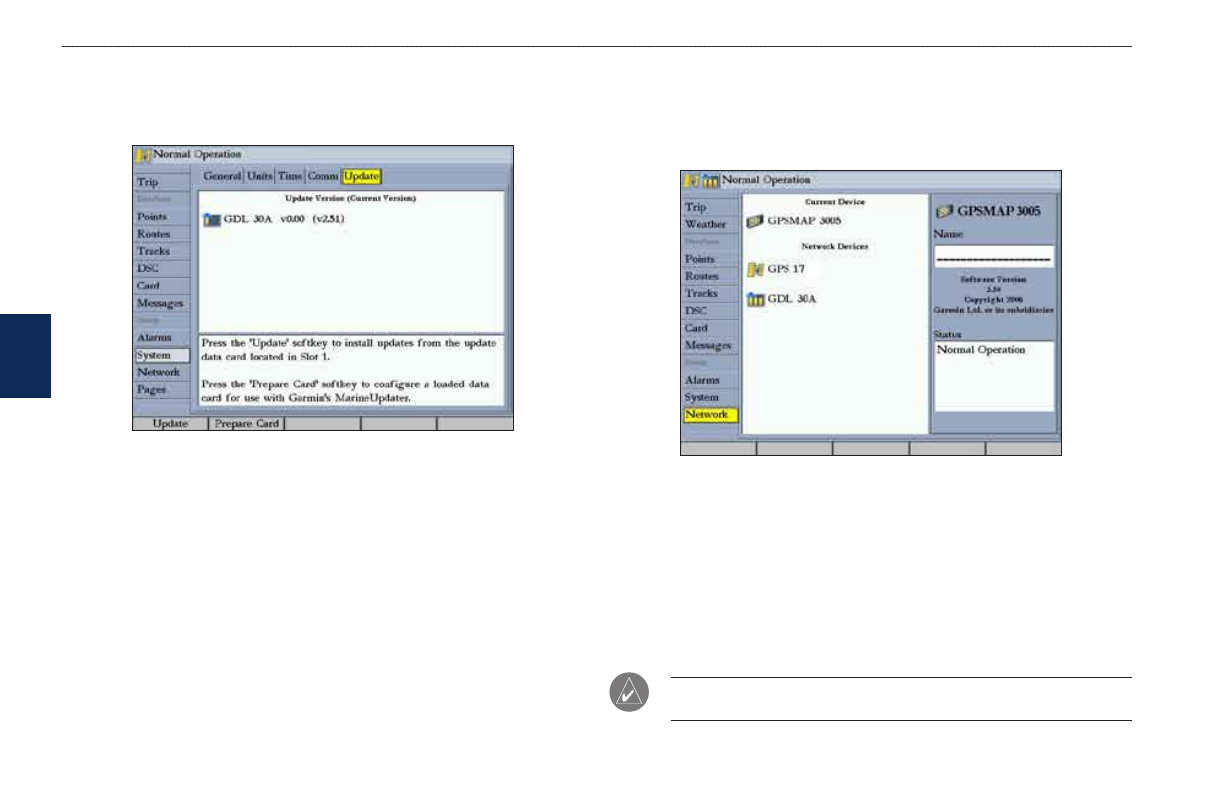This screenshot has height=796, width=1224.
Task: Open Routes in the Network Devices screen sidebar
Action: pyautogui.click(x=710, y=276)
